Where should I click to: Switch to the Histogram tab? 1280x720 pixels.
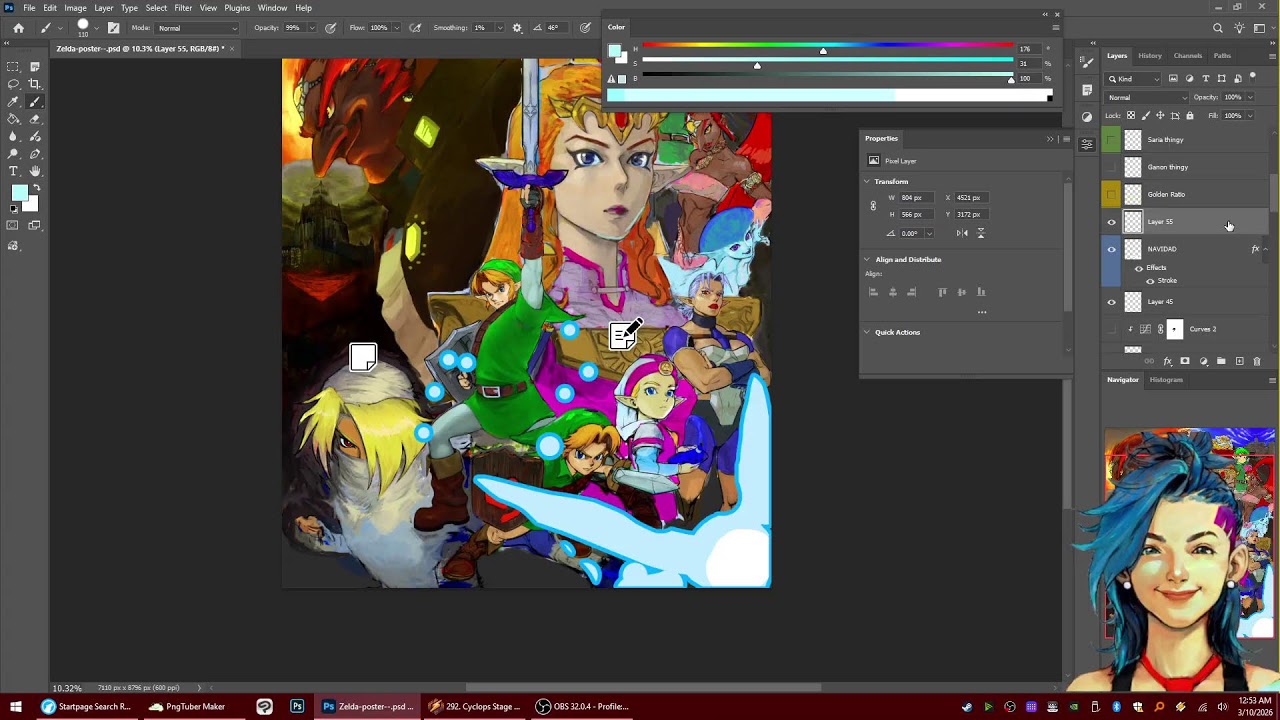tap(1166, 380)
